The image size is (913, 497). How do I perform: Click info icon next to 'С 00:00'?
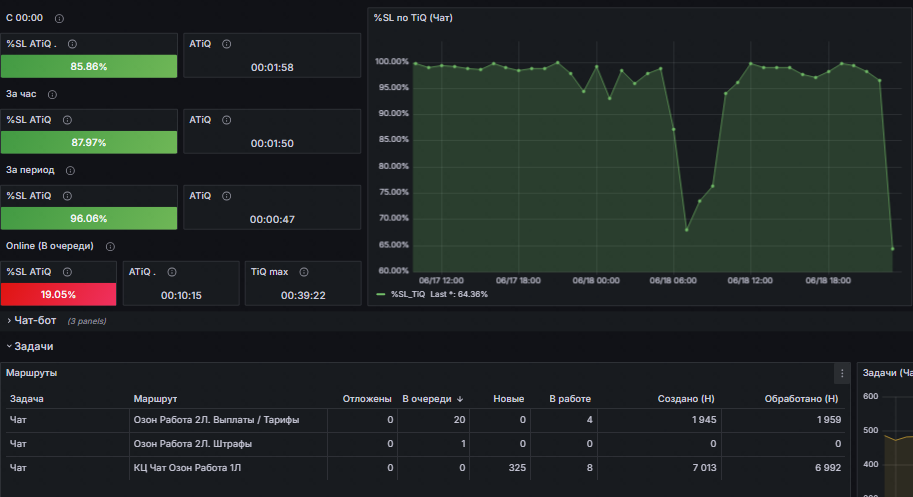point(59,19)
